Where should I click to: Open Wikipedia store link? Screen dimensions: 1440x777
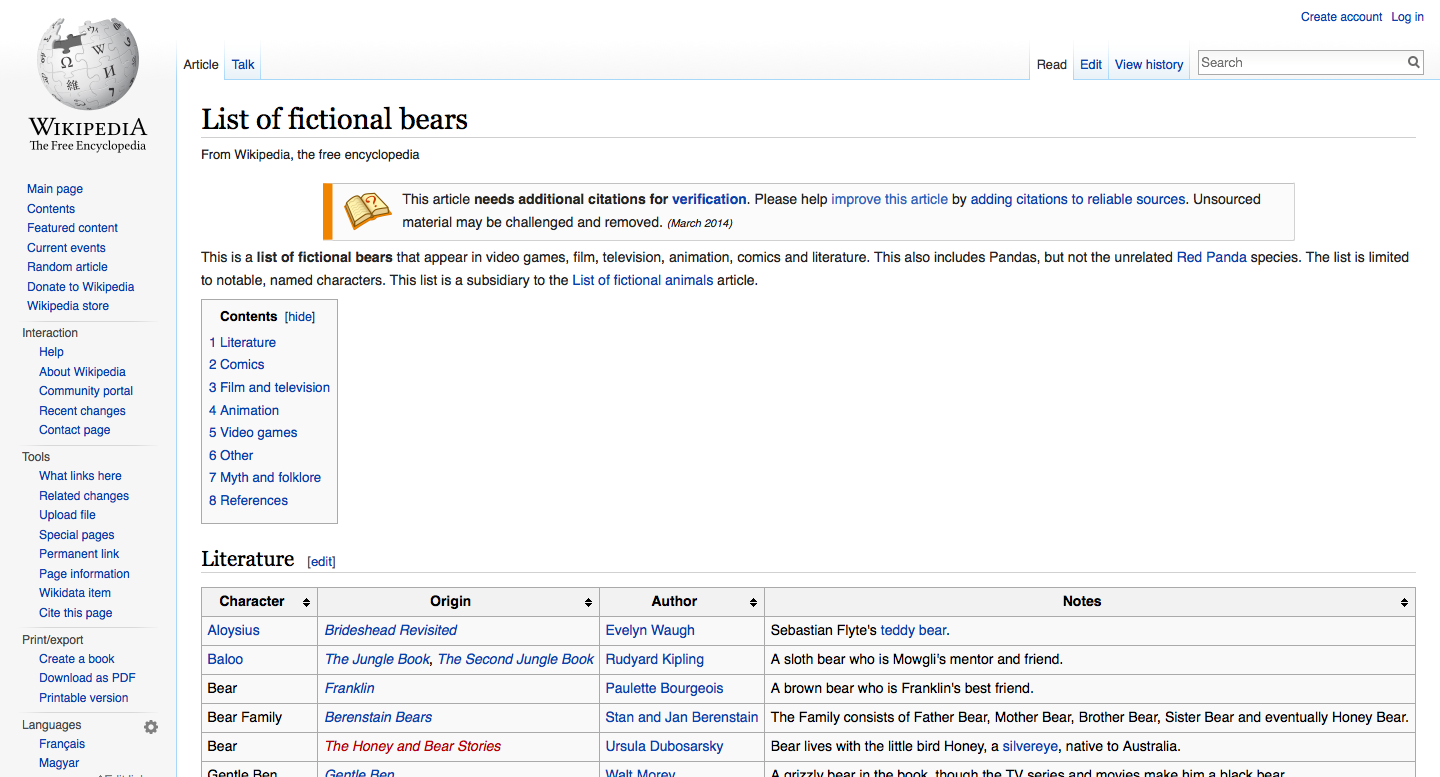point(68,306)
